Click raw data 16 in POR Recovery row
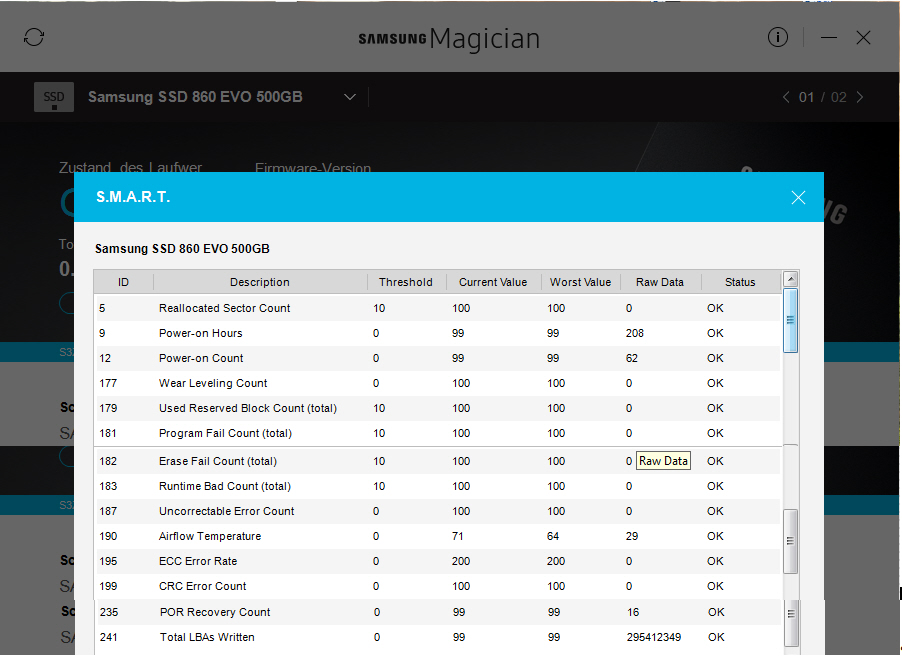 (x=633, y=613)
